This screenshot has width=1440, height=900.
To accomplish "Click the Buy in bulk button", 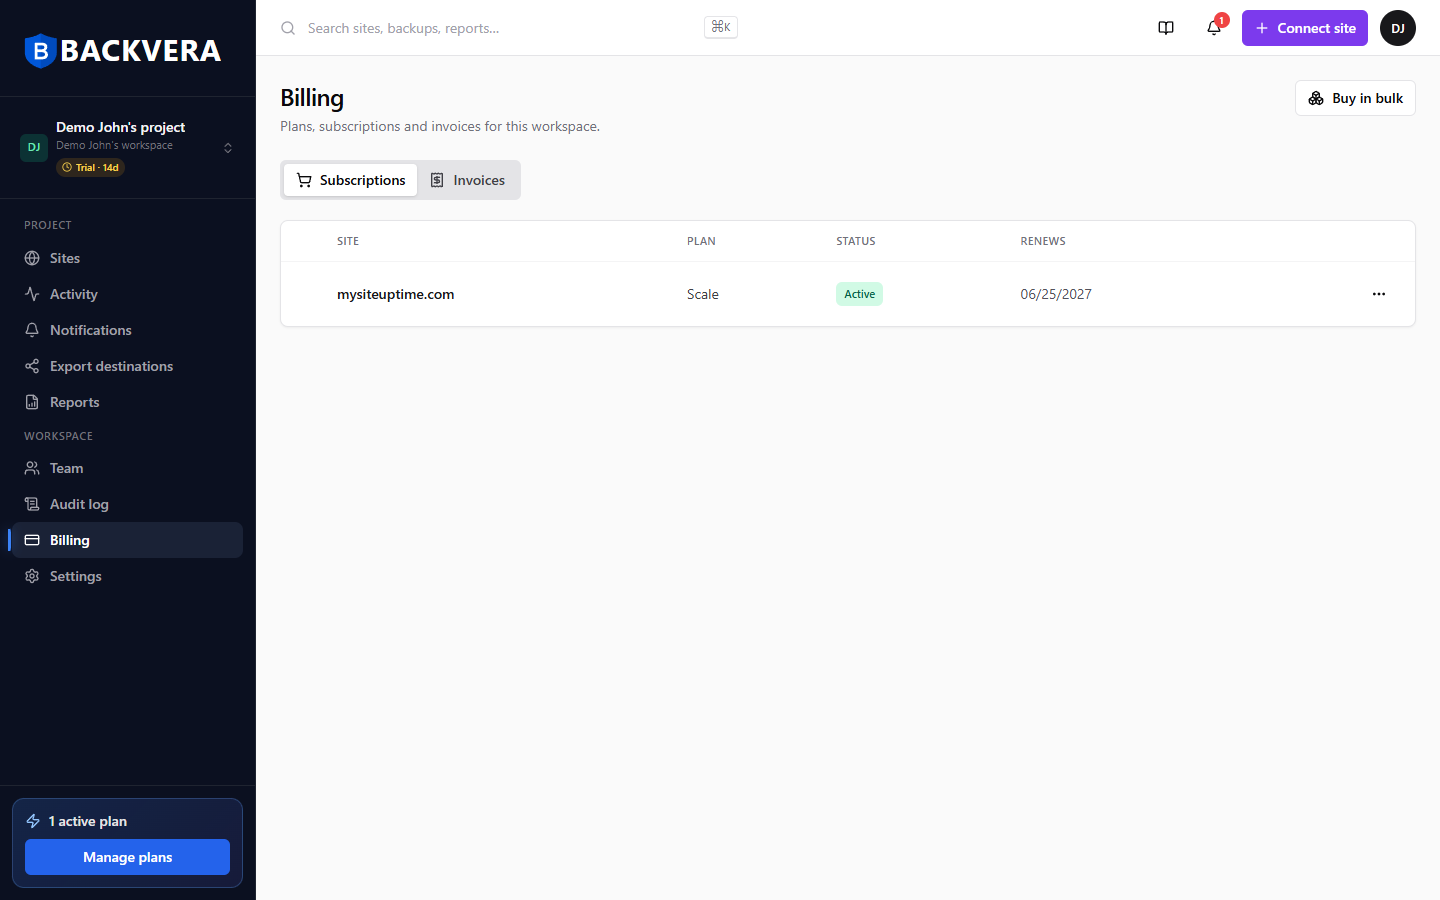I will [x=1355, y=98].
